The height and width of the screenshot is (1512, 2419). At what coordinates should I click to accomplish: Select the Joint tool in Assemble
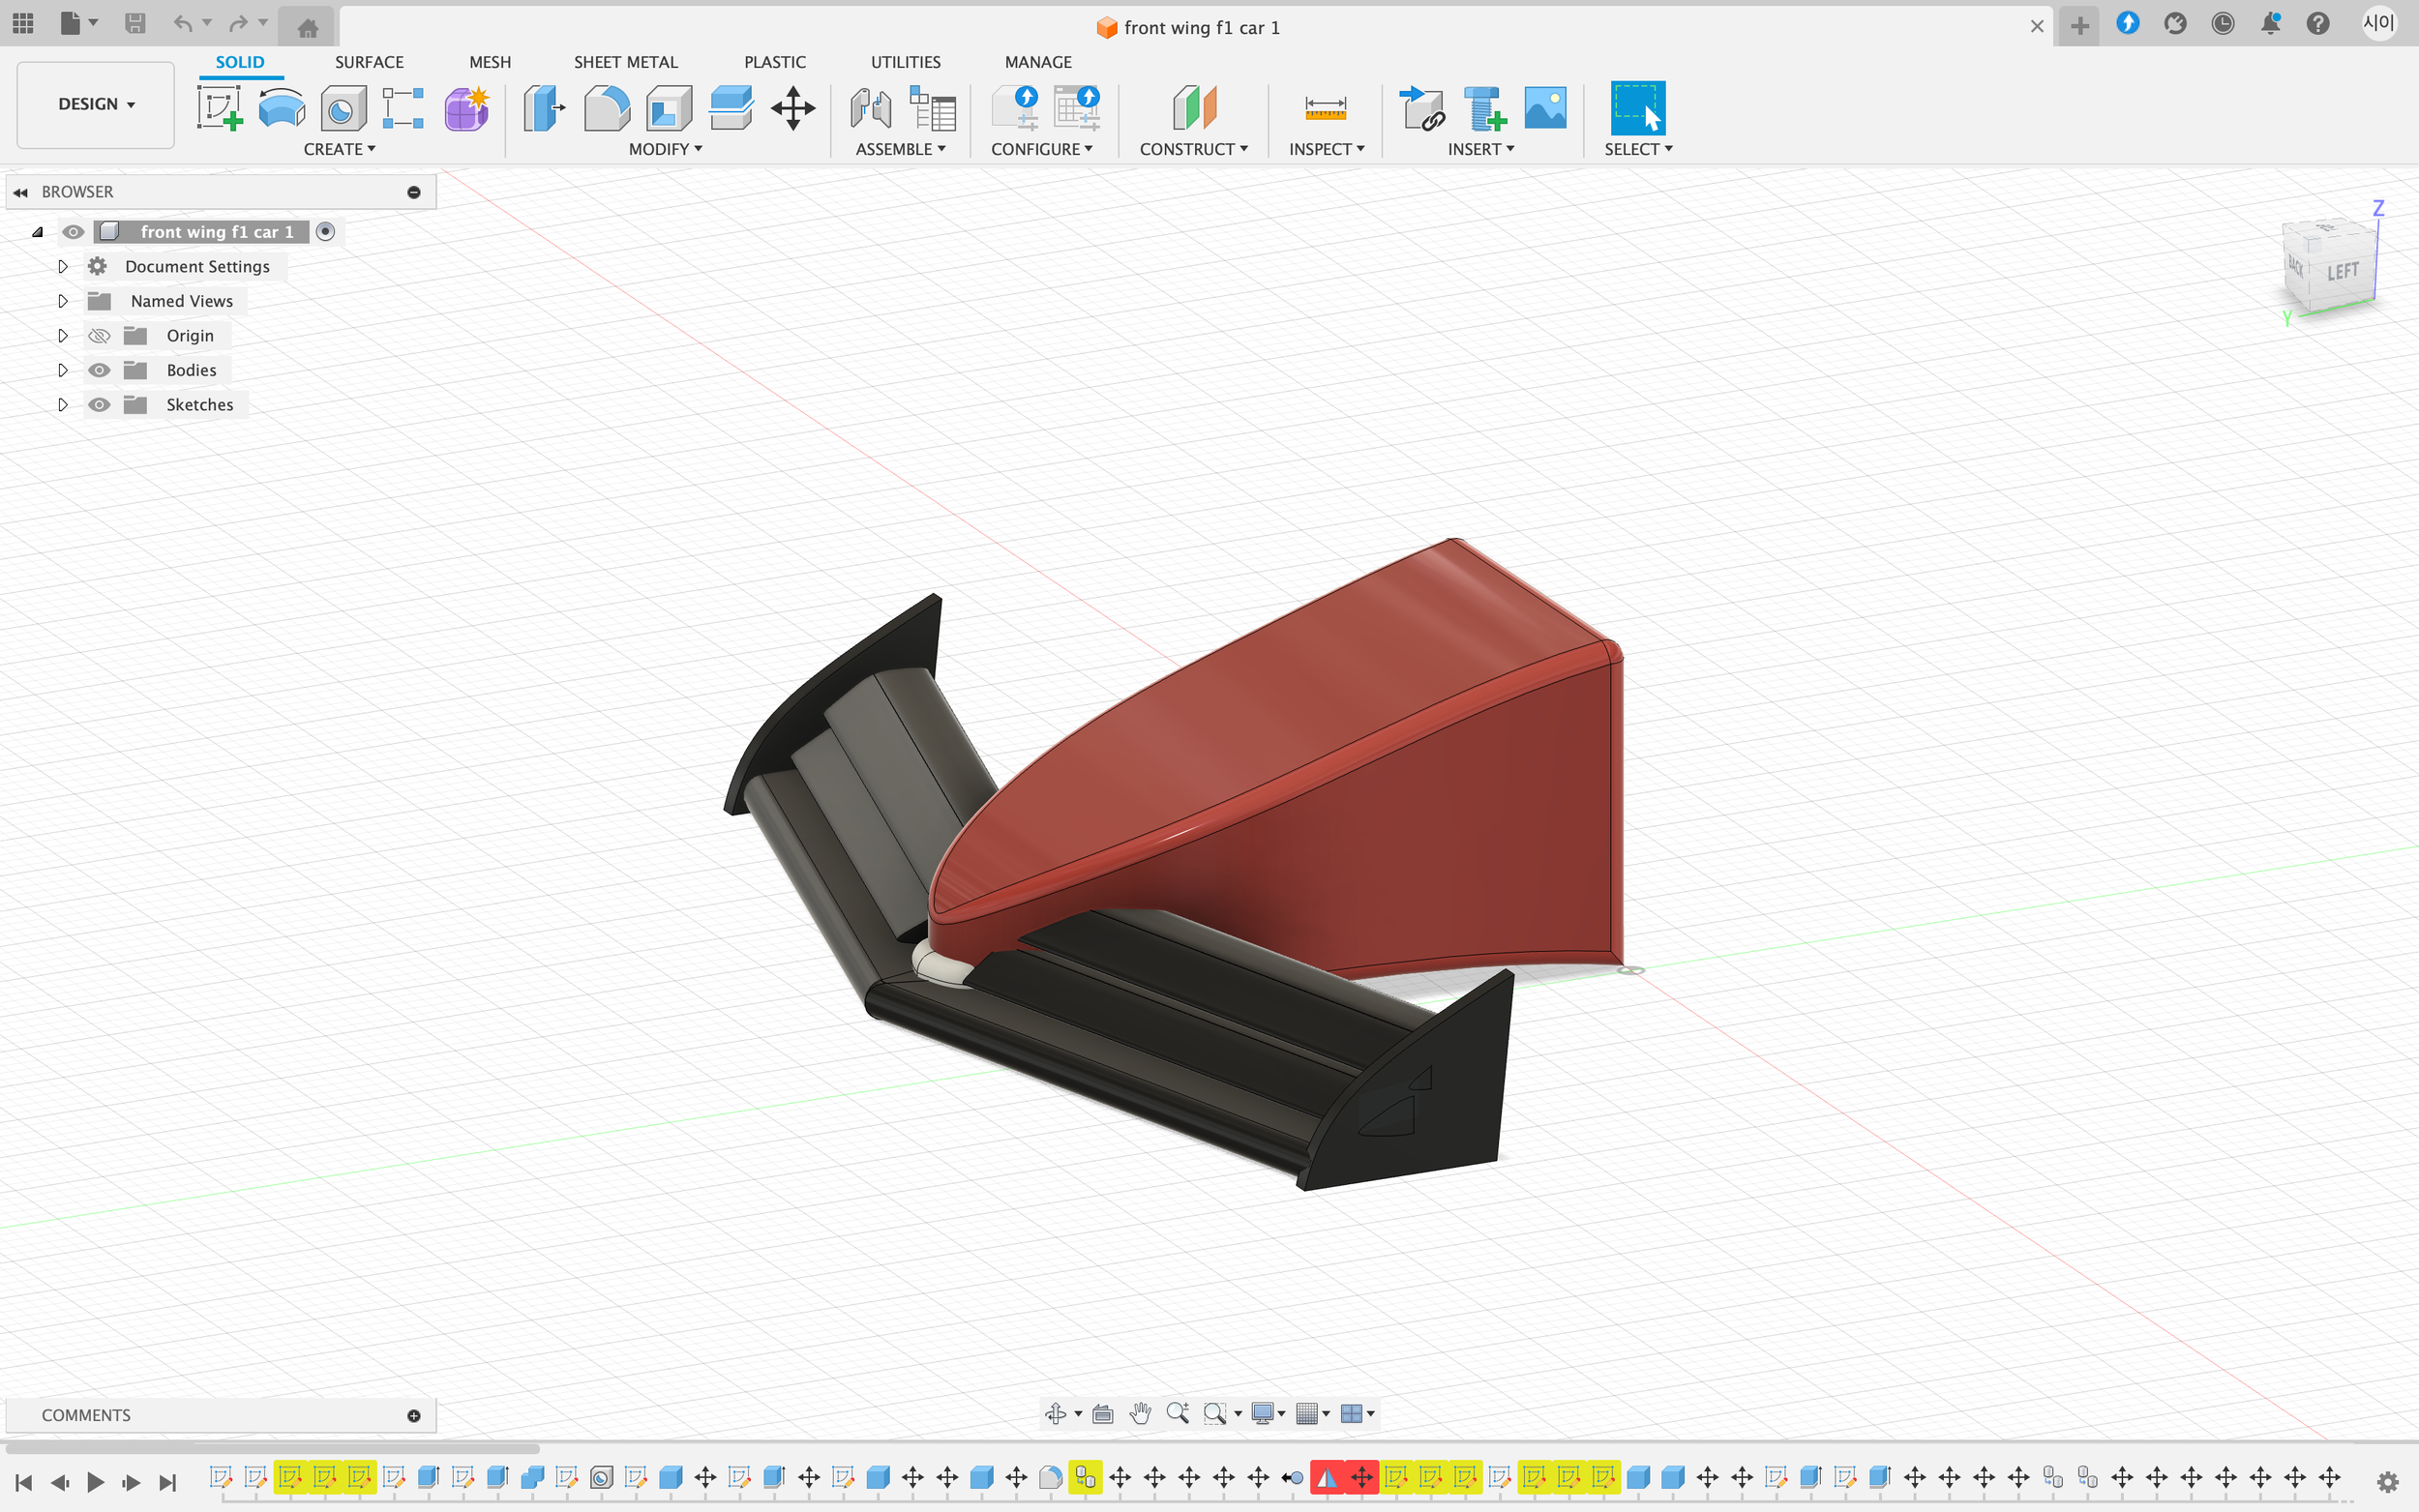870,108
